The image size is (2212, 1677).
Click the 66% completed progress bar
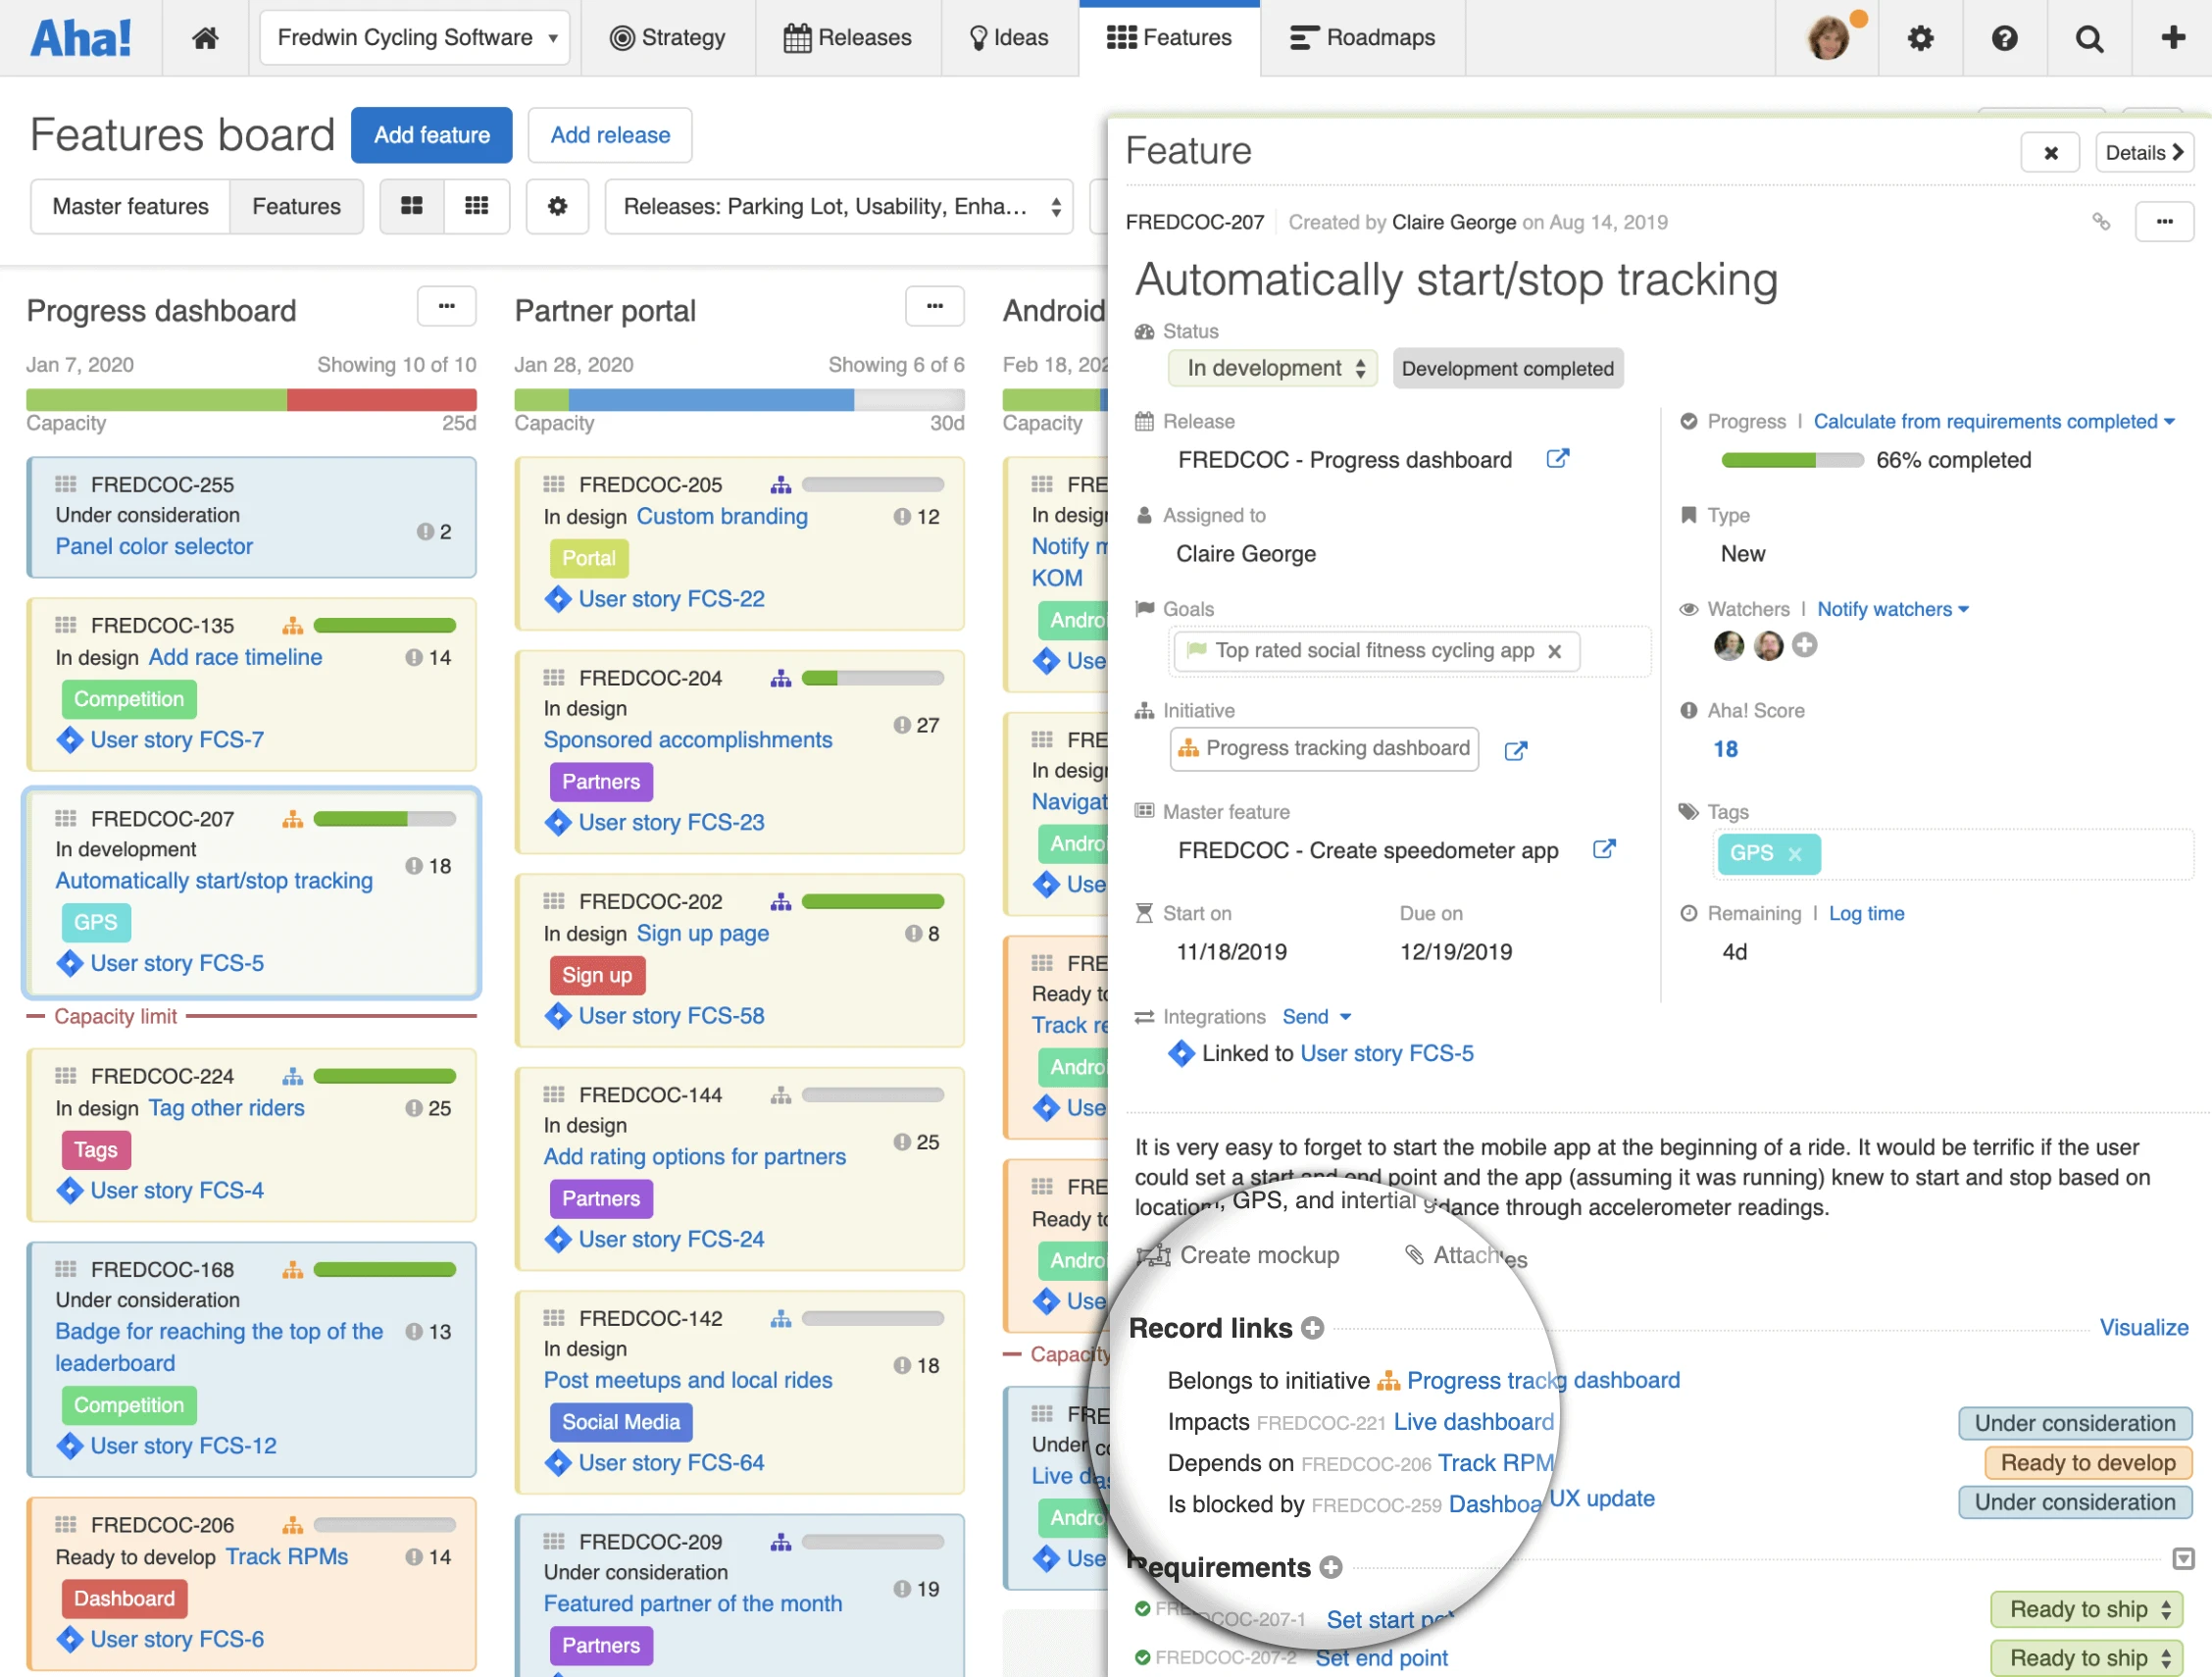pyautogui.click(x=1792, y=460)
